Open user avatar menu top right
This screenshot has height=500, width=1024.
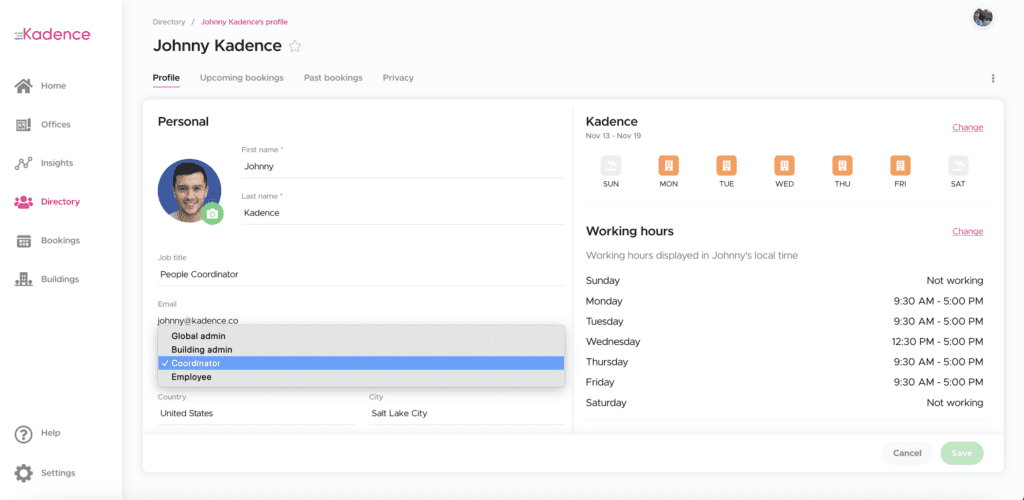point(982,18)
